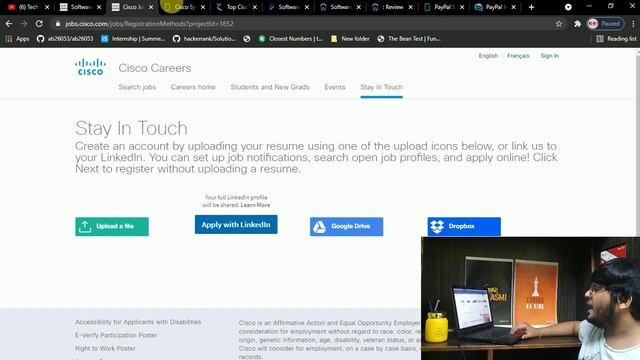Click Apply with LinkedIn button
640x360 pixels.
coord(236,224)
